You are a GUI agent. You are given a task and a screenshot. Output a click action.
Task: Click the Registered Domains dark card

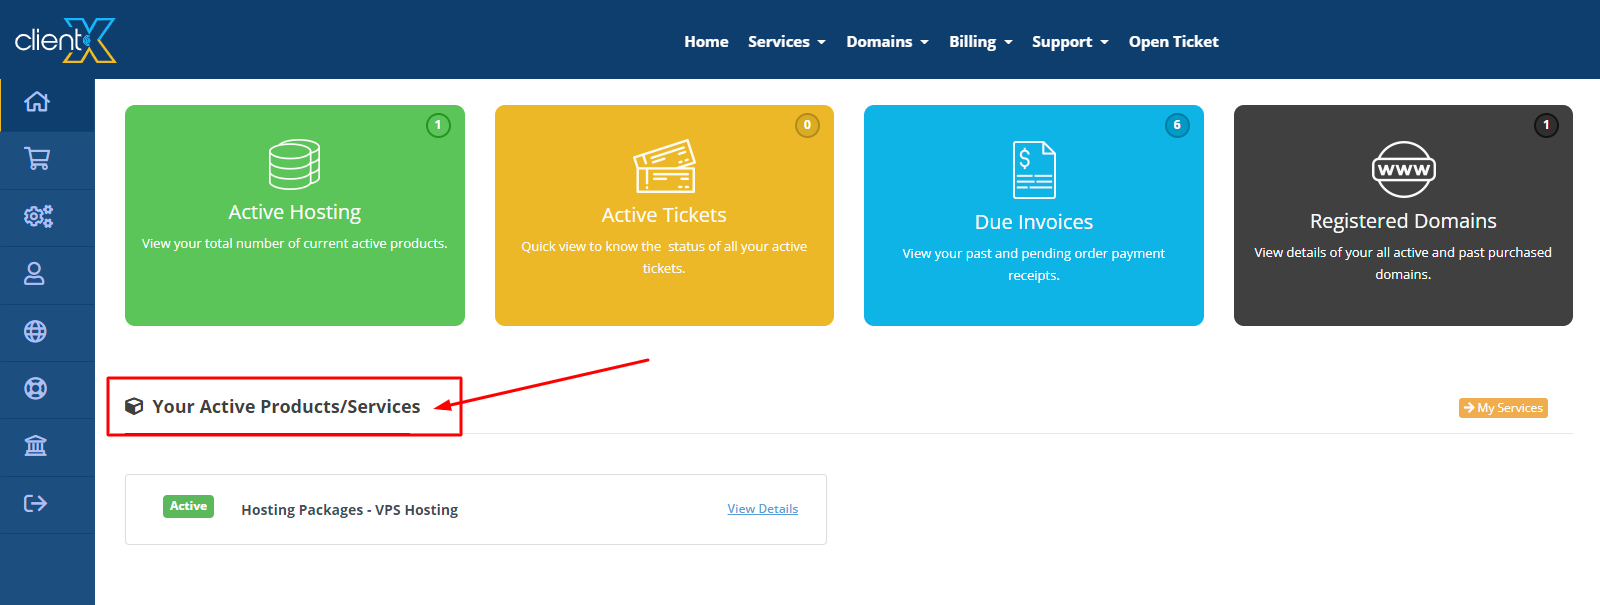point(1402,215)
